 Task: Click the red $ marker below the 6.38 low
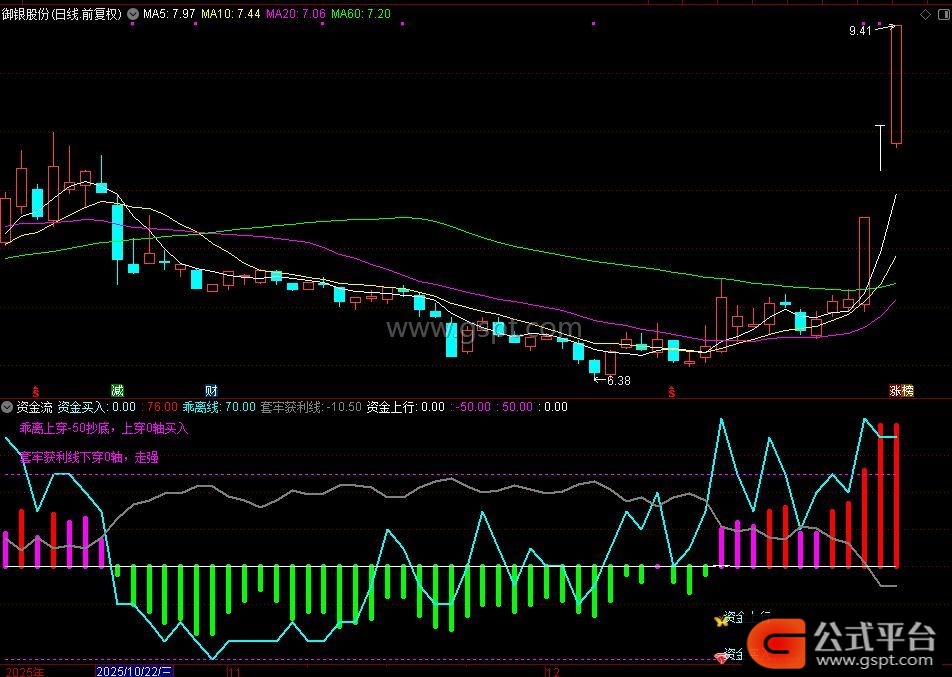[x=672, y=390]
